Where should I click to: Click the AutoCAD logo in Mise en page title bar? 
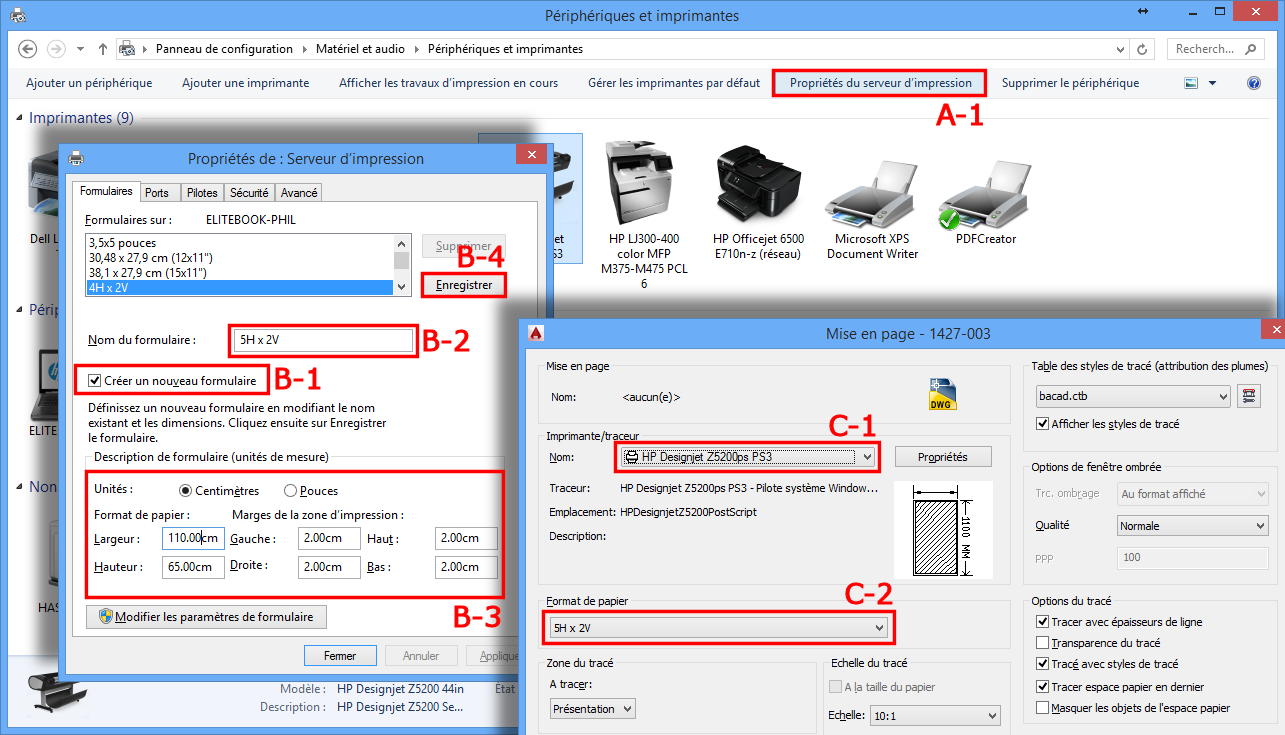537,333
